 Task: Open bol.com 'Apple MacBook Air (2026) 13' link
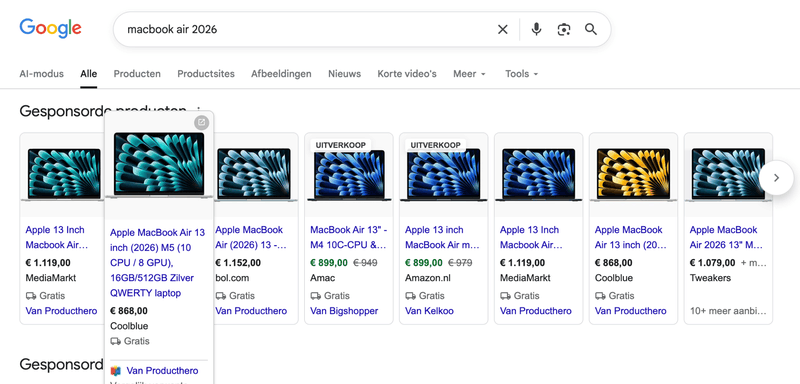[x=250, y=237]
